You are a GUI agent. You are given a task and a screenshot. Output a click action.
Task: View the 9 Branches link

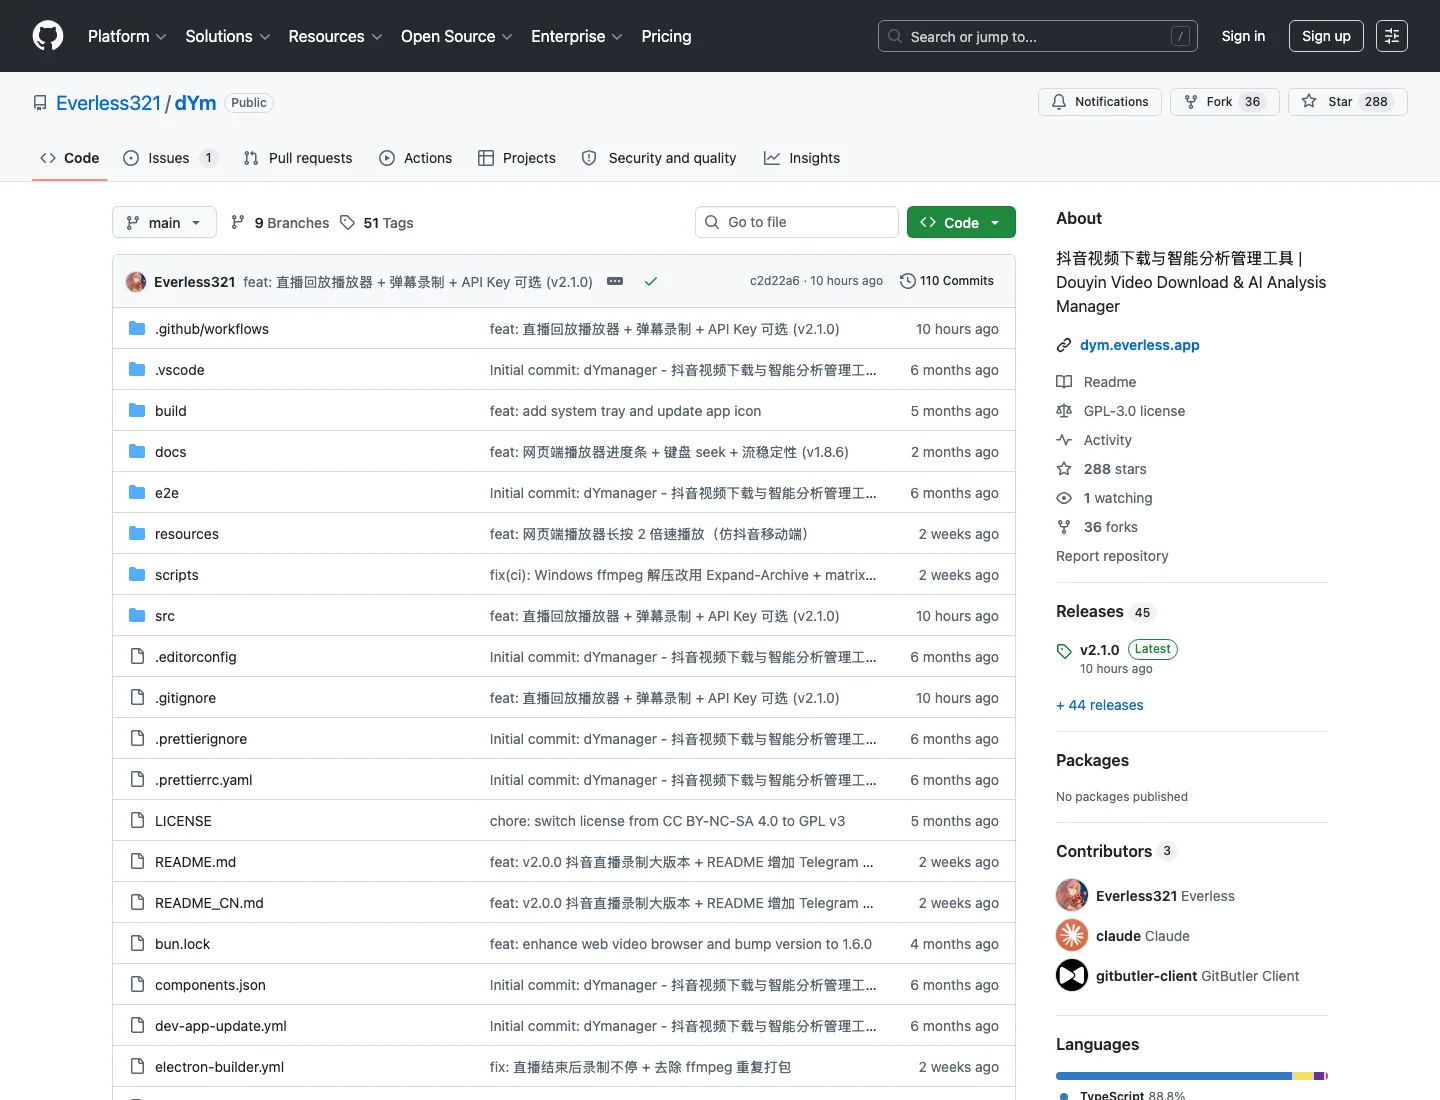coord(280,223)
